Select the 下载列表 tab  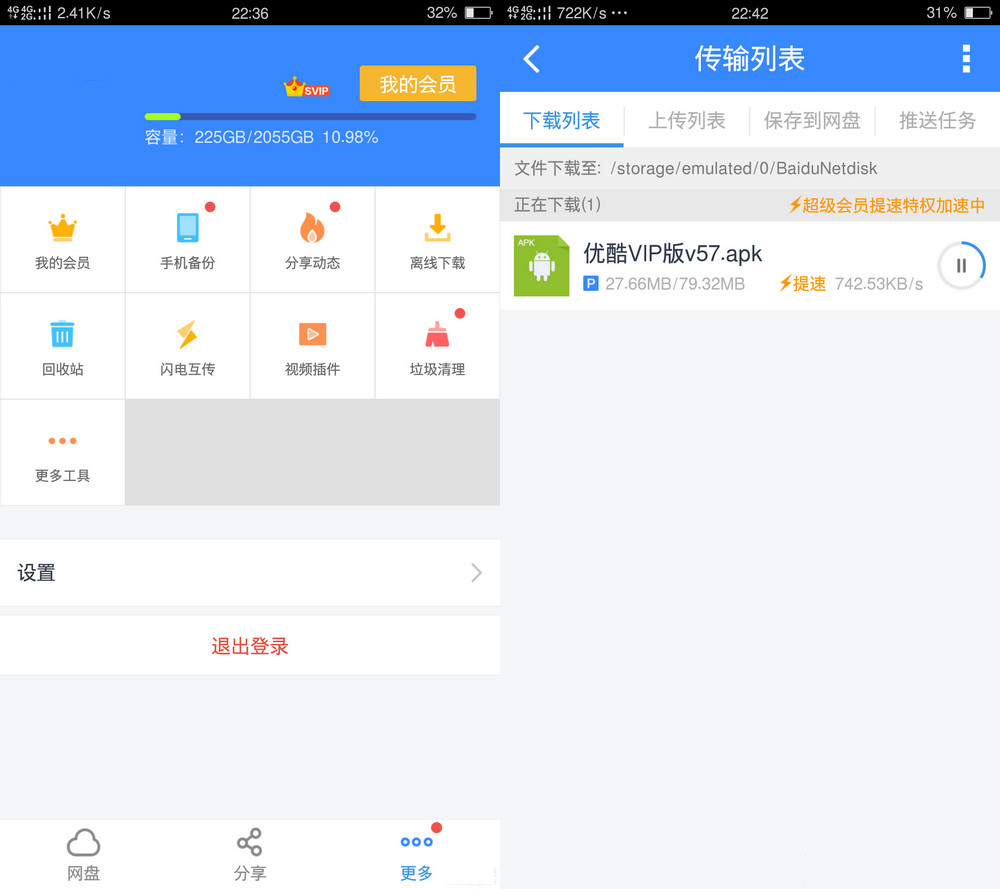(x=562, y=120)
